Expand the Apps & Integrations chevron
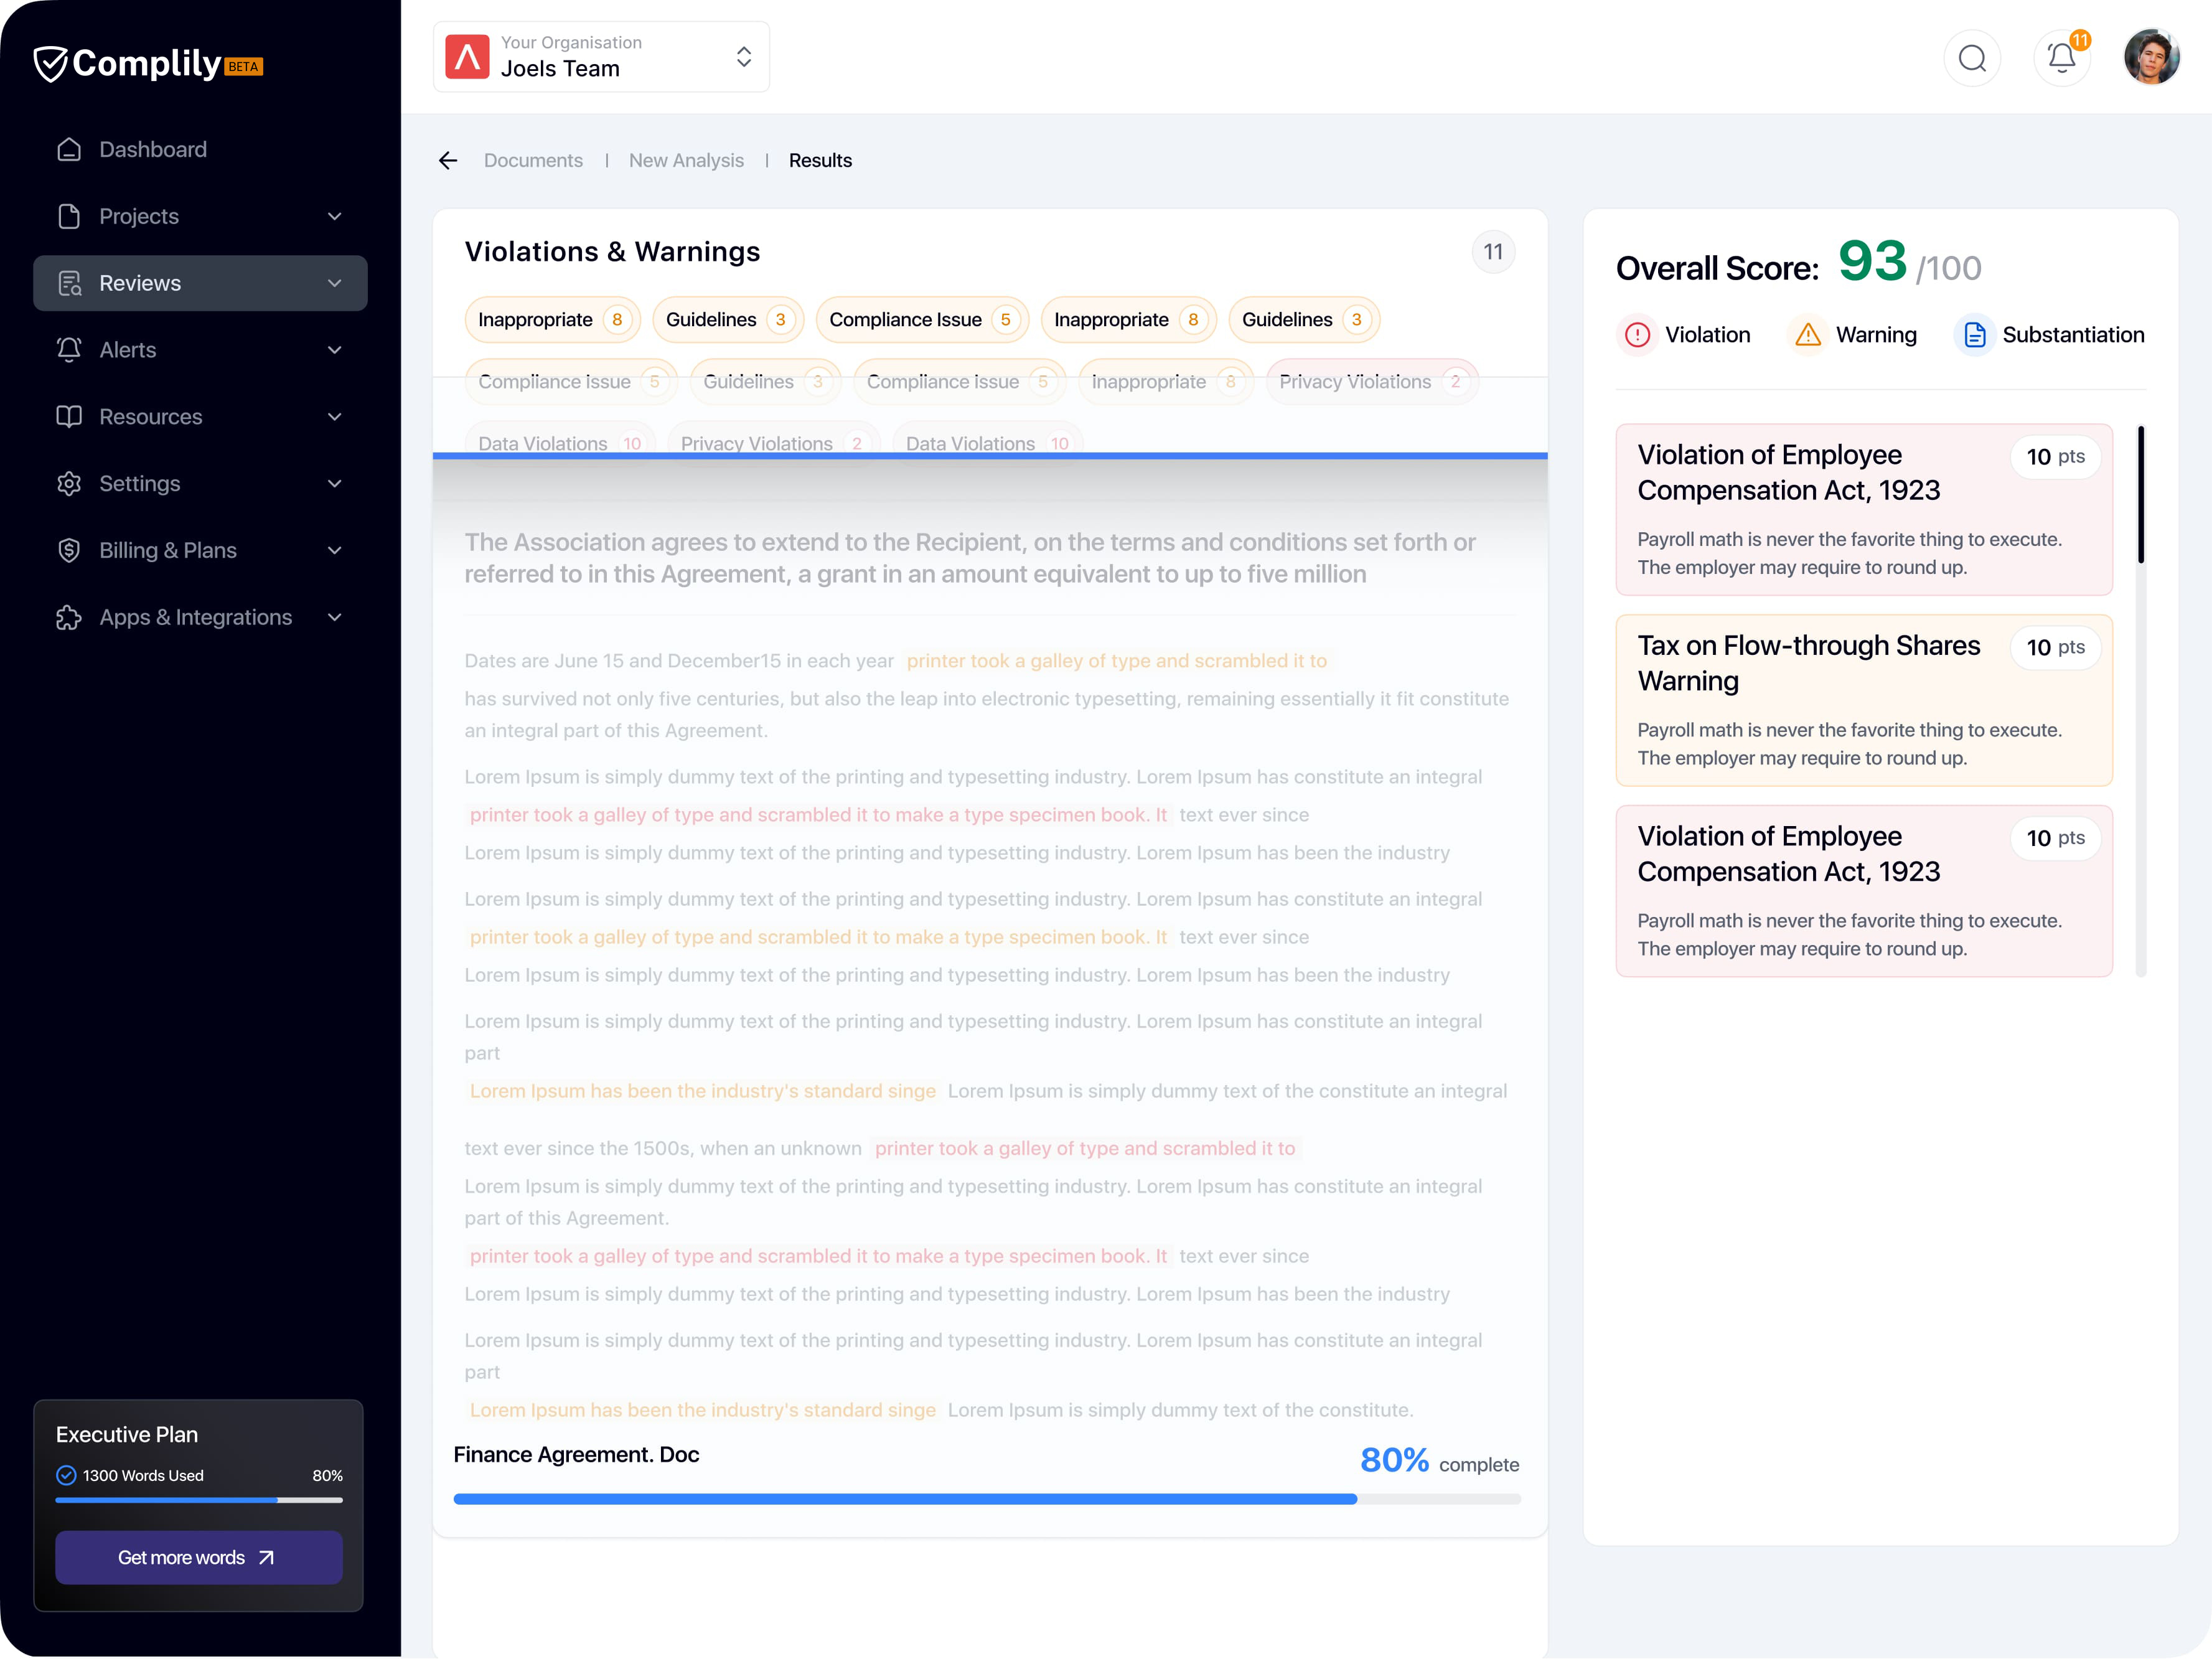The image size is (2212, 1659). [x=335, y=617]
